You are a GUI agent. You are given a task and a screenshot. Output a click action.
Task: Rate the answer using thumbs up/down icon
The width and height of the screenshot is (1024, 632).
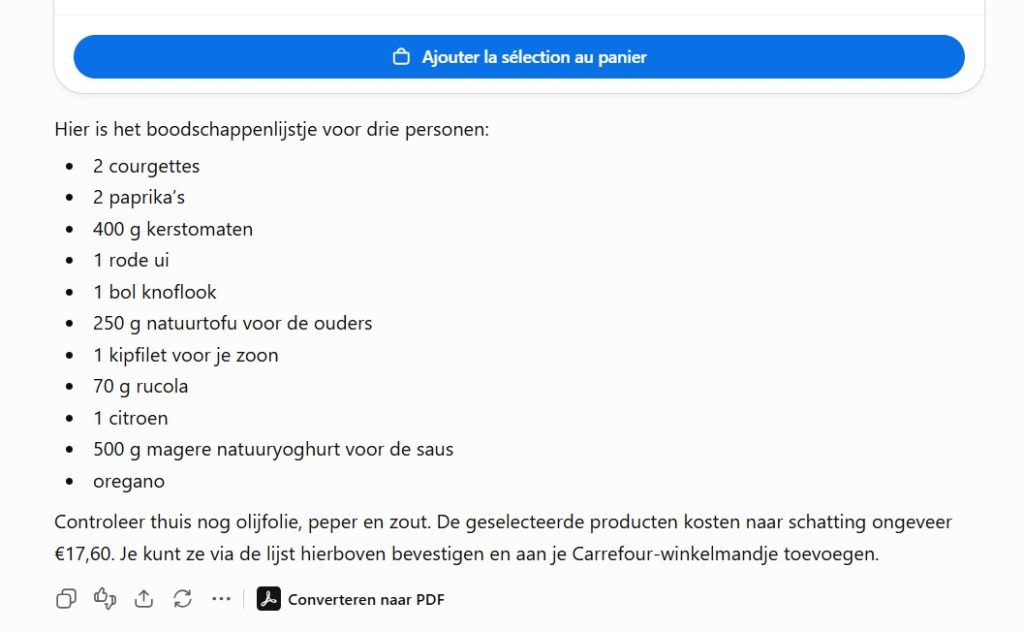(x=105, y=599)
